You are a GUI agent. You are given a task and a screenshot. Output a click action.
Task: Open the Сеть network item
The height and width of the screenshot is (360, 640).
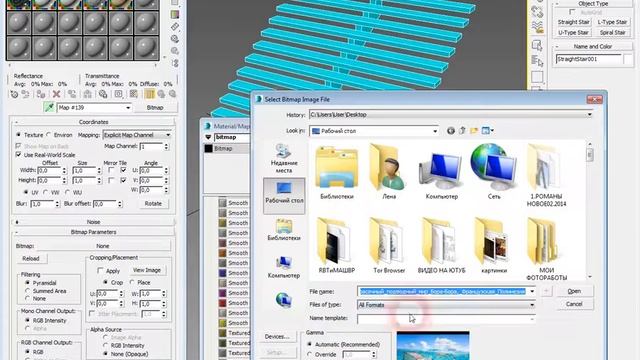[x=493, y=172]
